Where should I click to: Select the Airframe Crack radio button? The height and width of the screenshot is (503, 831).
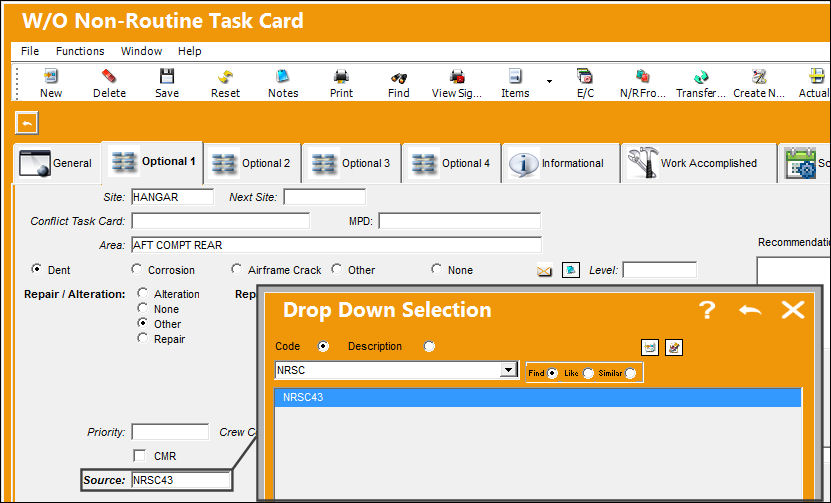pyautogui.click(x=236, y=269)
